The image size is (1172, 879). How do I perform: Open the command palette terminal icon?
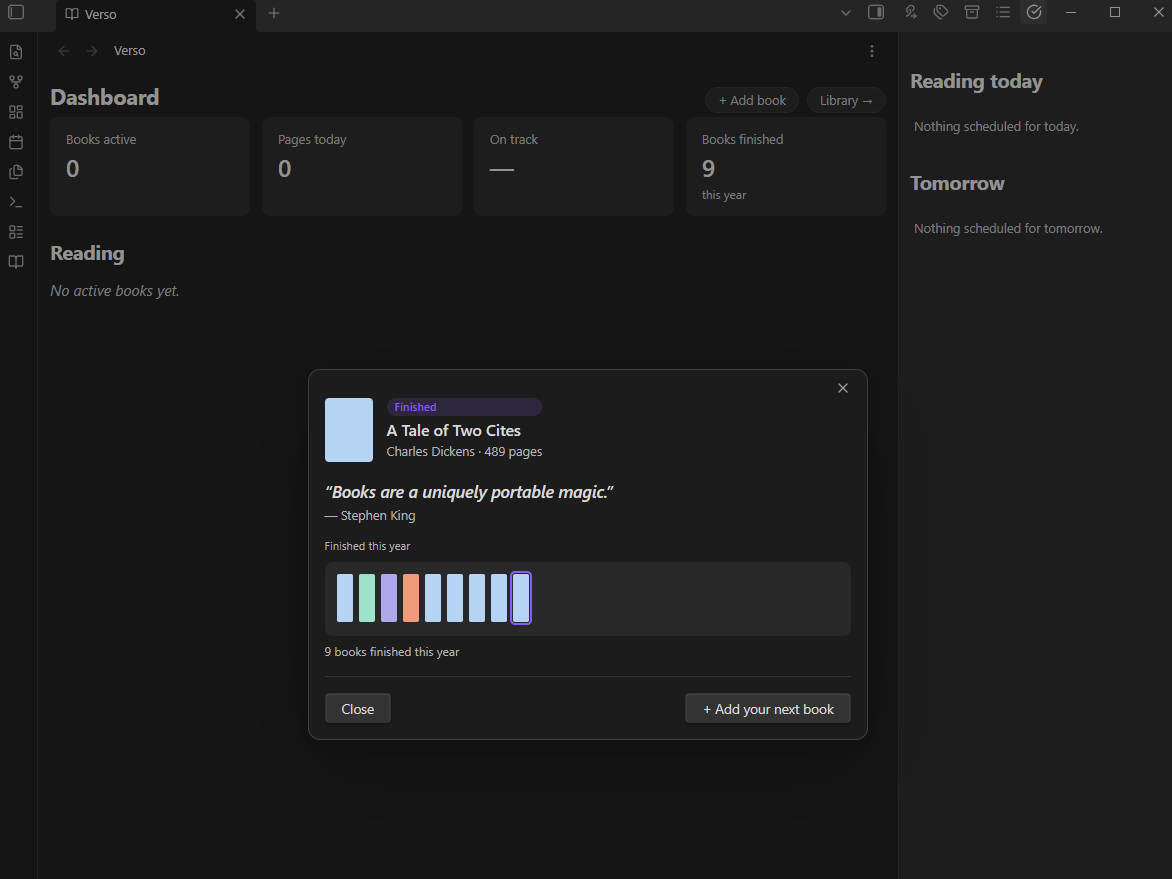click(16, 202)
